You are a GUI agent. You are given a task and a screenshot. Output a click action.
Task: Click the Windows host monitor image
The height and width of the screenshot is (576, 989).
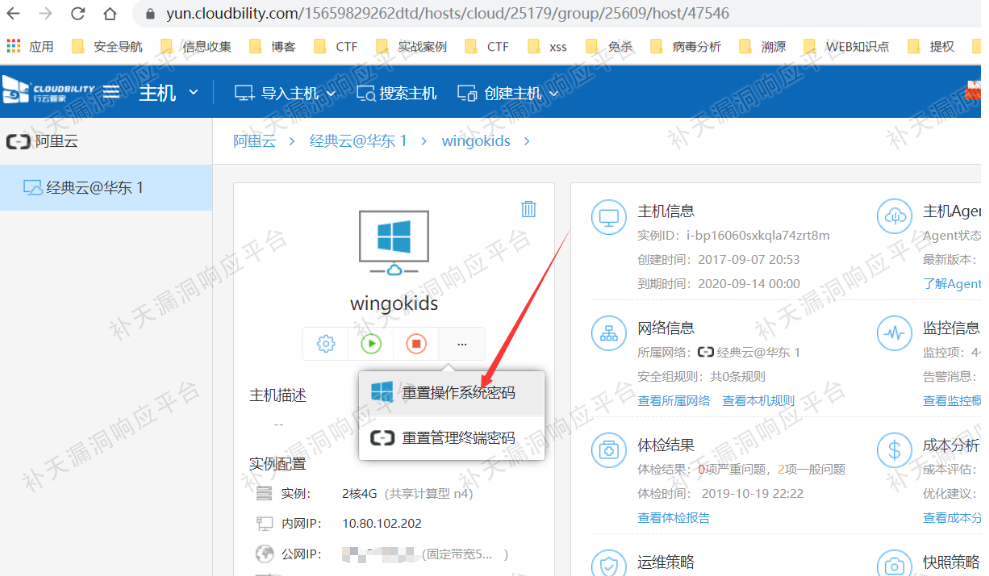coord(394,243)
